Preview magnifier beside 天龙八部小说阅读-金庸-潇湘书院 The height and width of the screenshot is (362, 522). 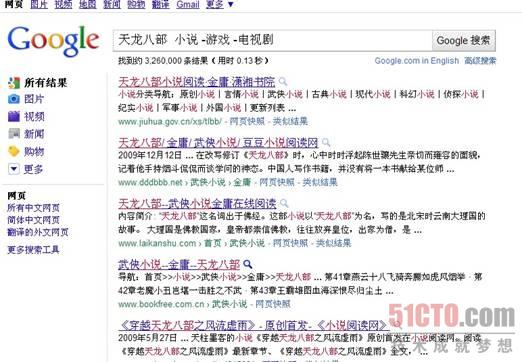283,81
